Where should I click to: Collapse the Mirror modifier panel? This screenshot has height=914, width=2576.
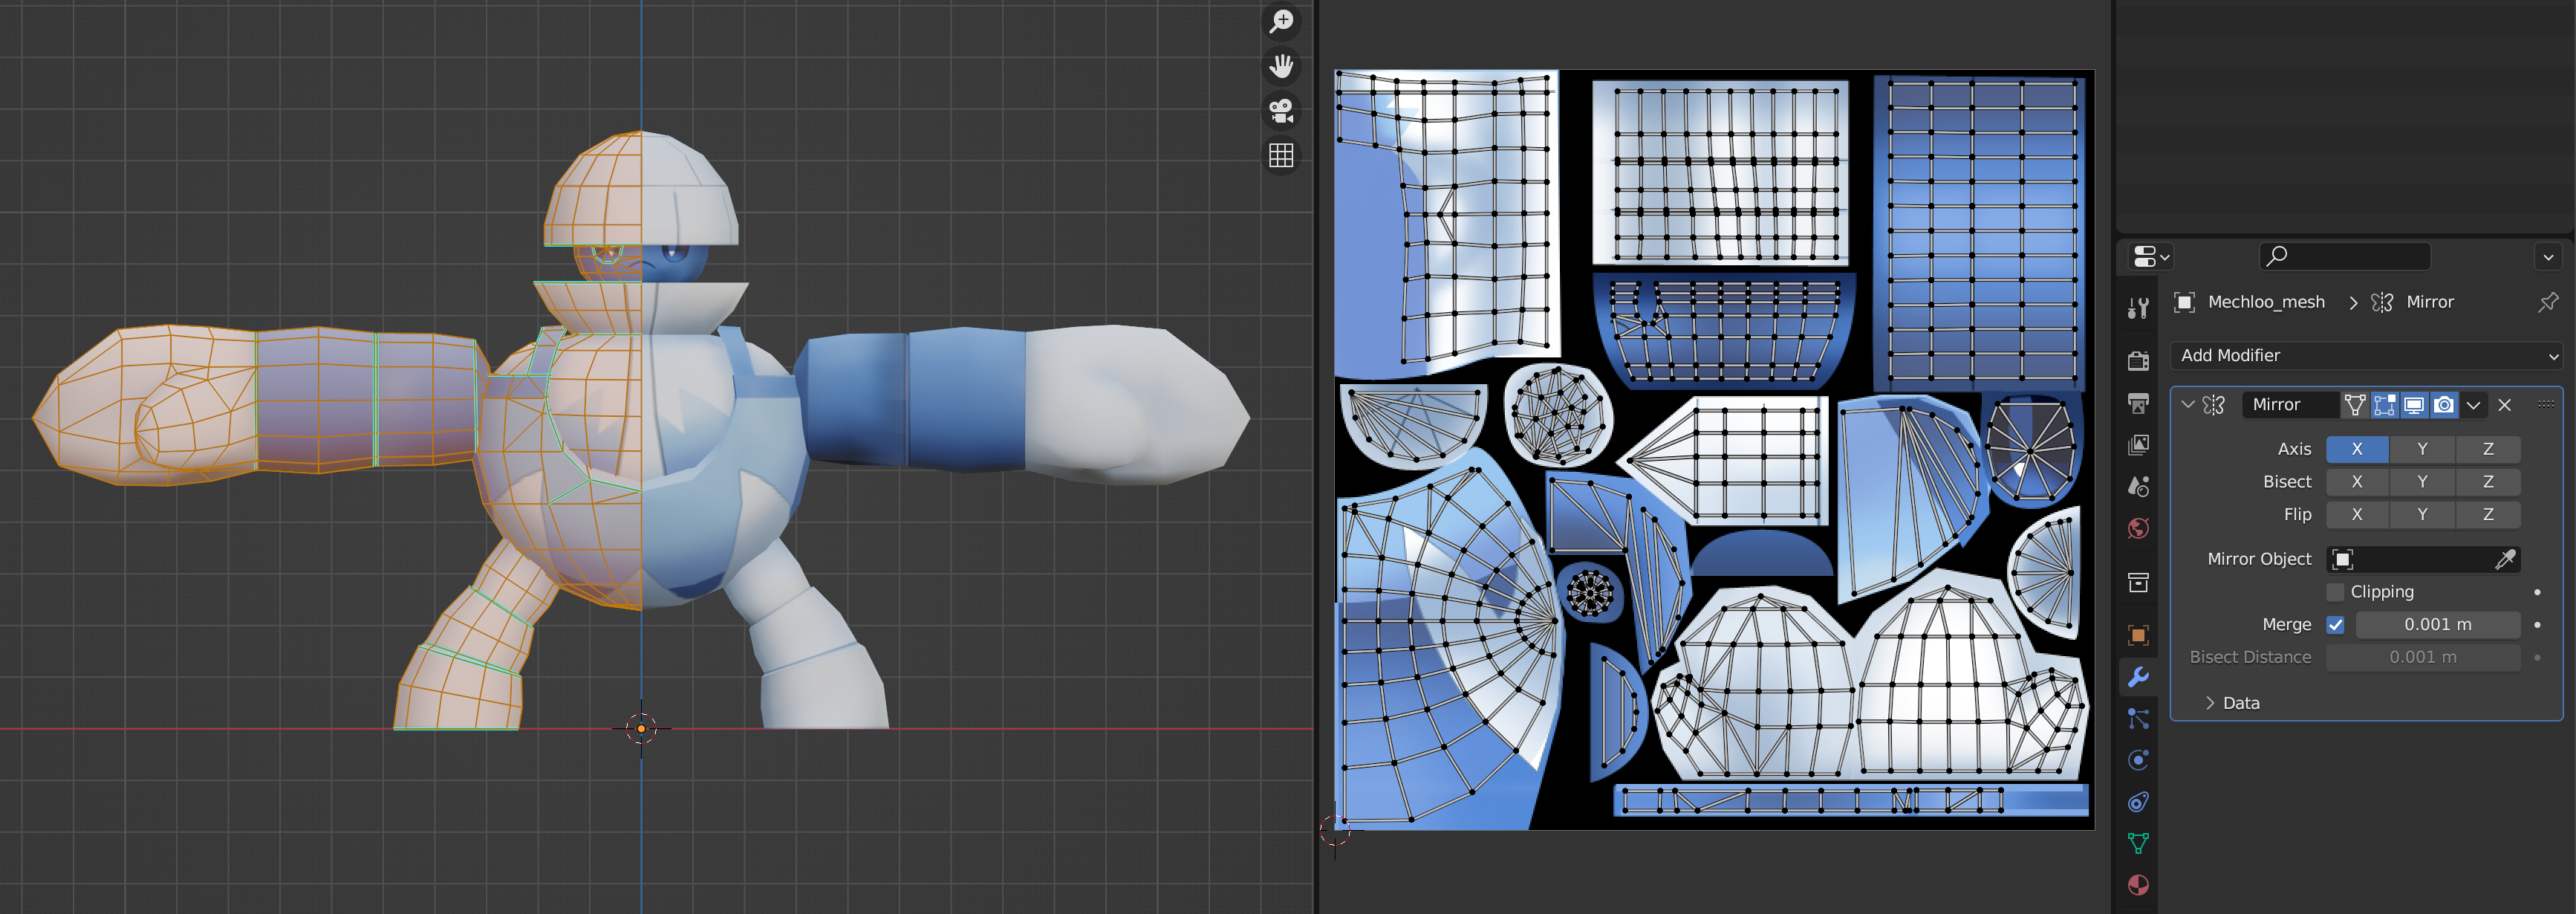2188,405
